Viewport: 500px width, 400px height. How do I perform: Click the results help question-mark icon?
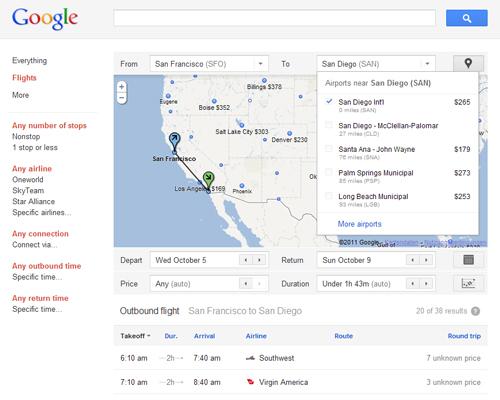(x=475, y=311)
